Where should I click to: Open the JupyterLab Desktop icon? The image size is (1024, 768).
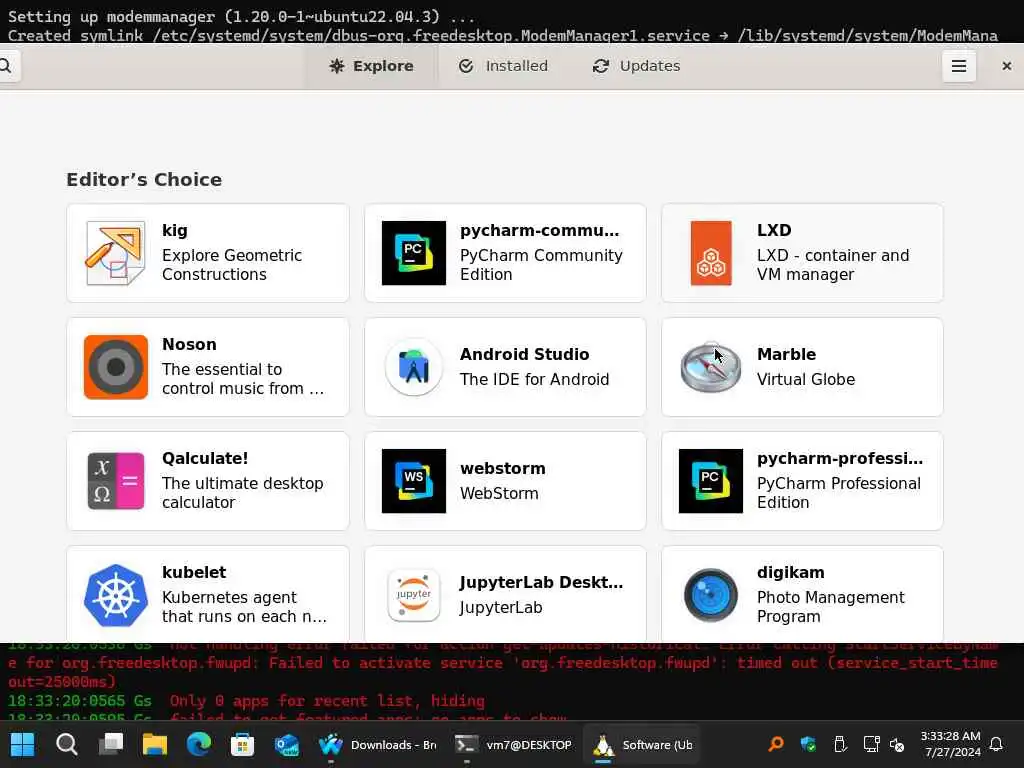413,596
